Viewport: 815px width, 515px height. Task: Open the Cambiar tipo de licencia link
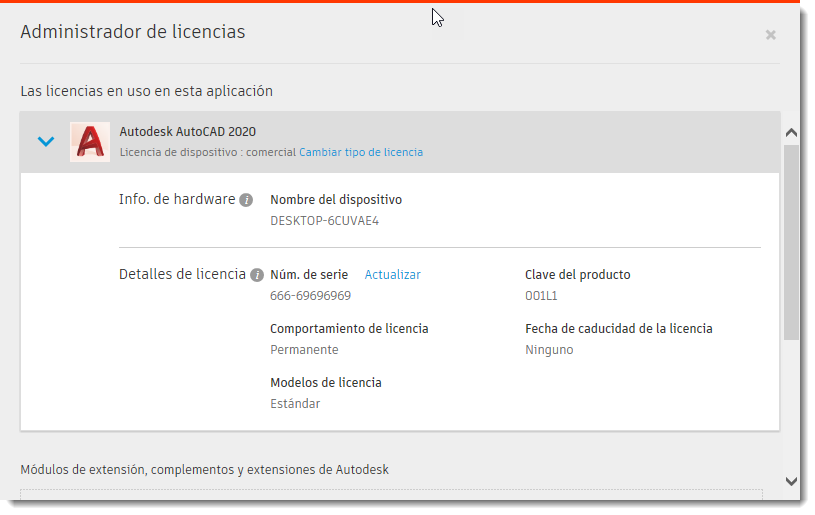[361, 152]
